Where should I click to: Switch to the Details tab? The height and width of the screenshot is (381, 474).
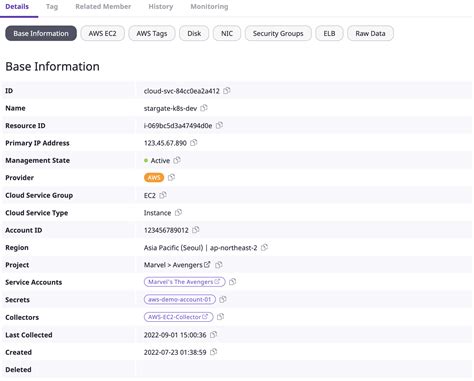tap(17, 7)
